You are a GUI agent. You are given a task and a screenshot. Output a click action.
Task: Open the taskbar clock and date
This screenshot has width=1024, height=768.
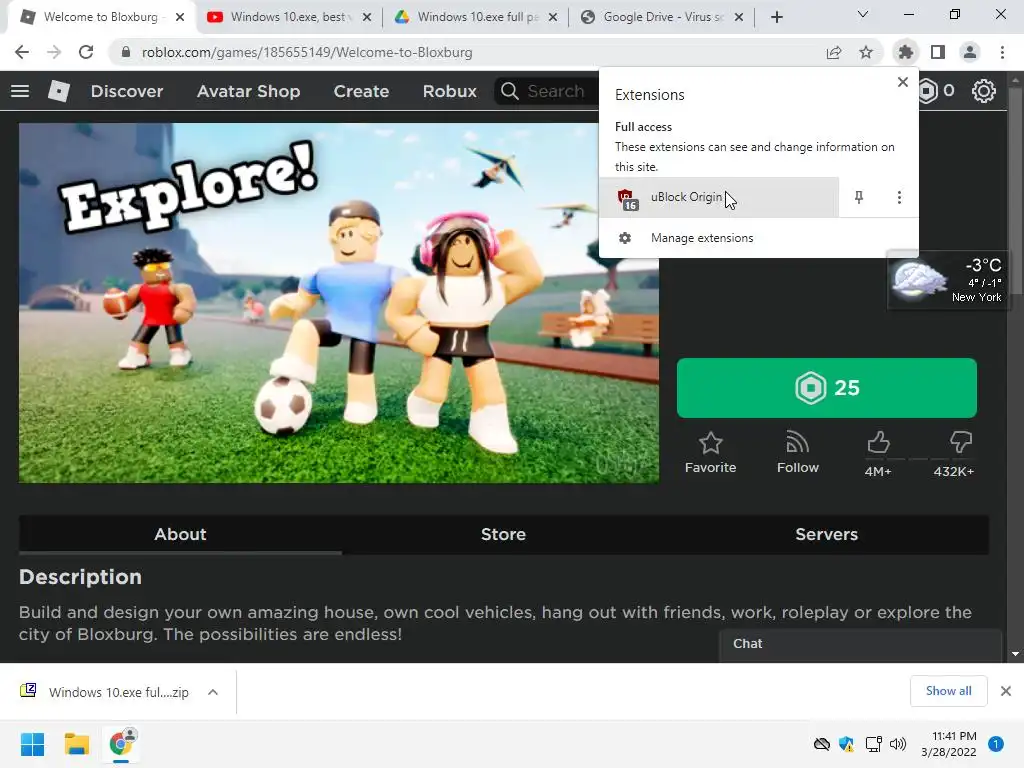tap(948, 744)
